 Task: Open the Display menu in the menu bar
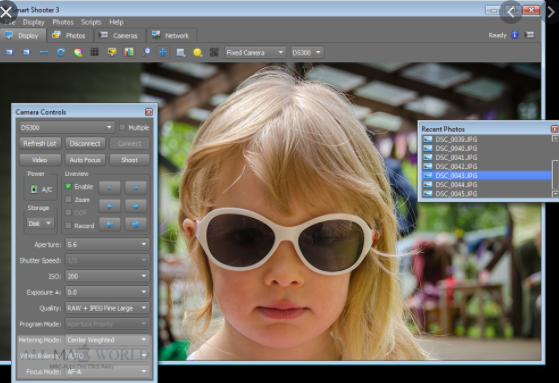pos(34,22)
